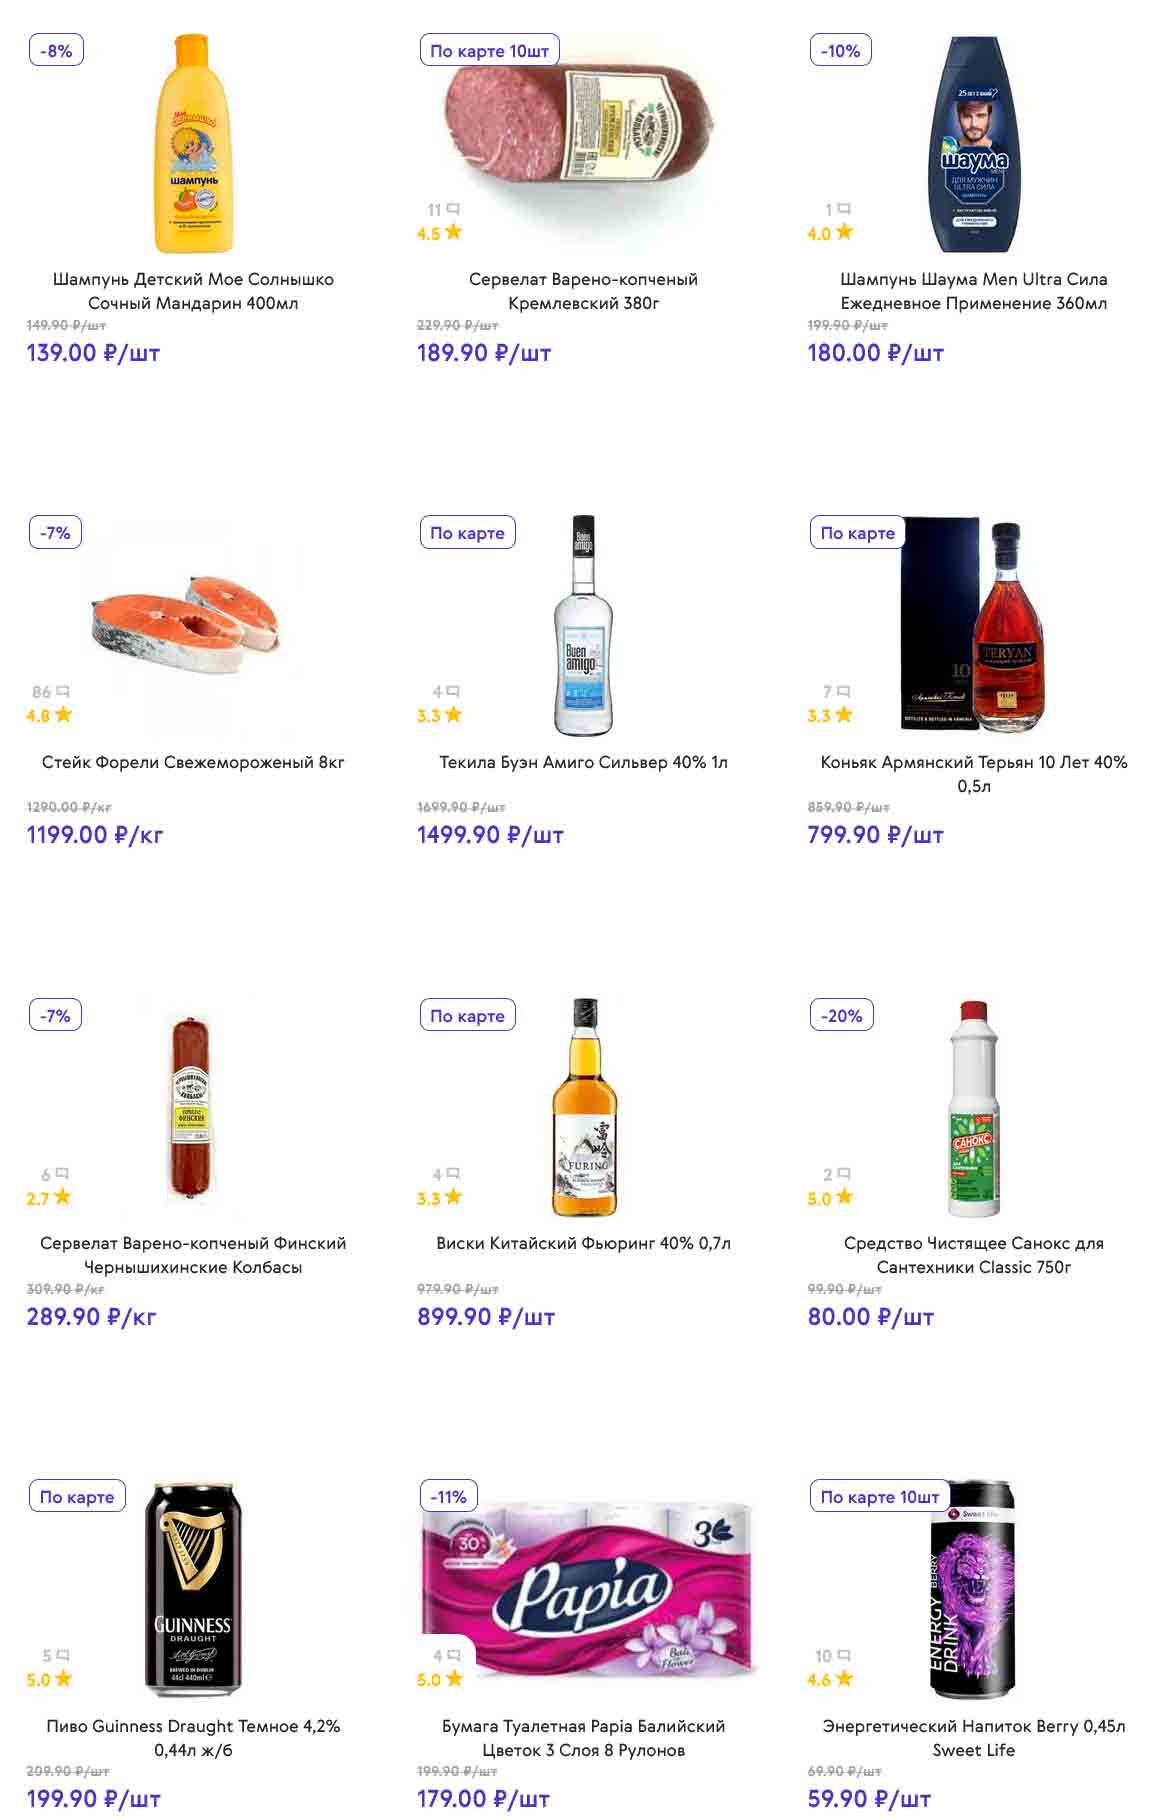Open the Furing whisky bottle image
Image resolution: width=1165 pixels, height=1819 pixels.
[584, 1107]
